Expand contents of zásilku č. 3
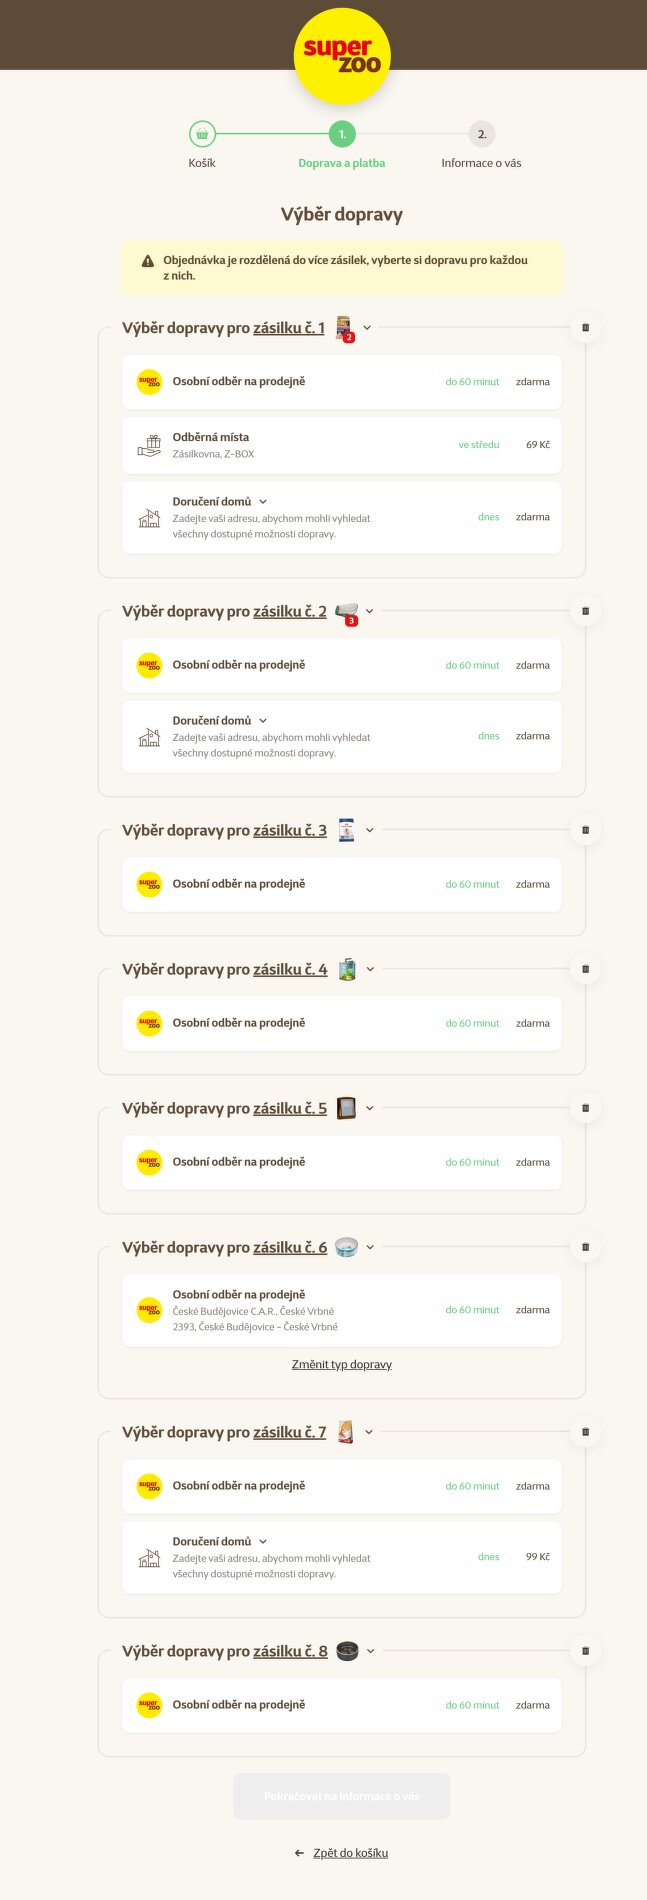The height and width of the screenshot is (1900, 647). 370,830
